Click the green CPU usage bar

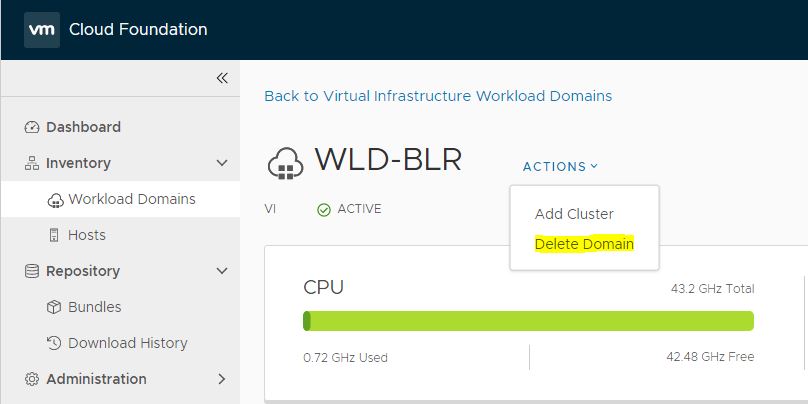pyautogui.click(x=528, y=321)
